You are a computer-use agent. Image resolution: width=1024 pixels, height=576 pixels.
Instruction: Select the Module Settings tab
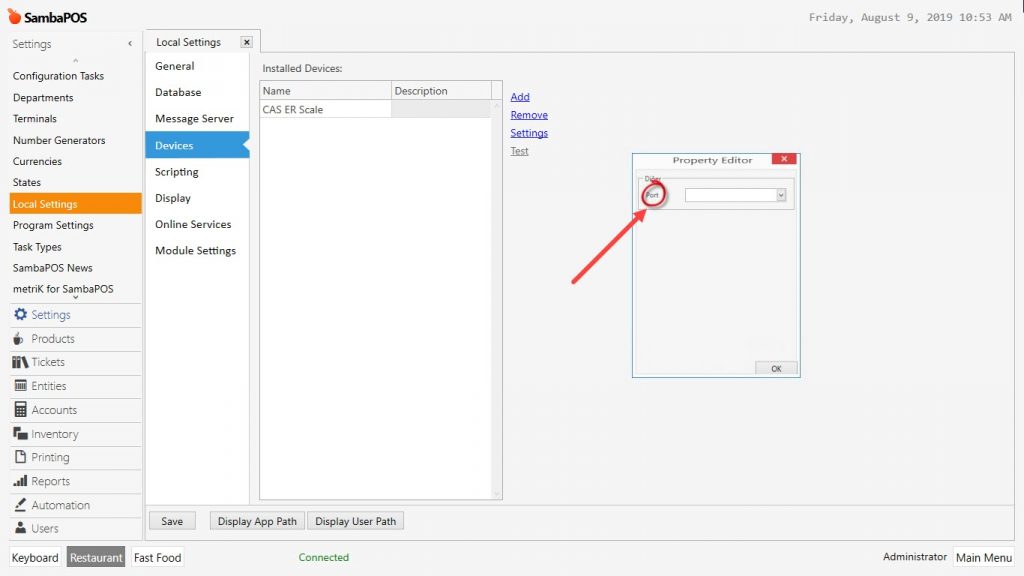pos(197,250)
